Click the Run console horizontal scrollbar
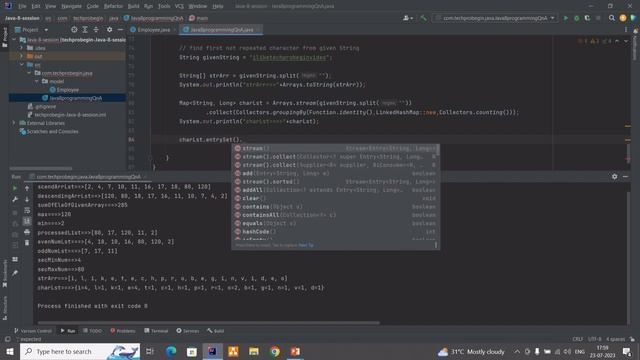The image size is (640, 360). pos(208,323)
